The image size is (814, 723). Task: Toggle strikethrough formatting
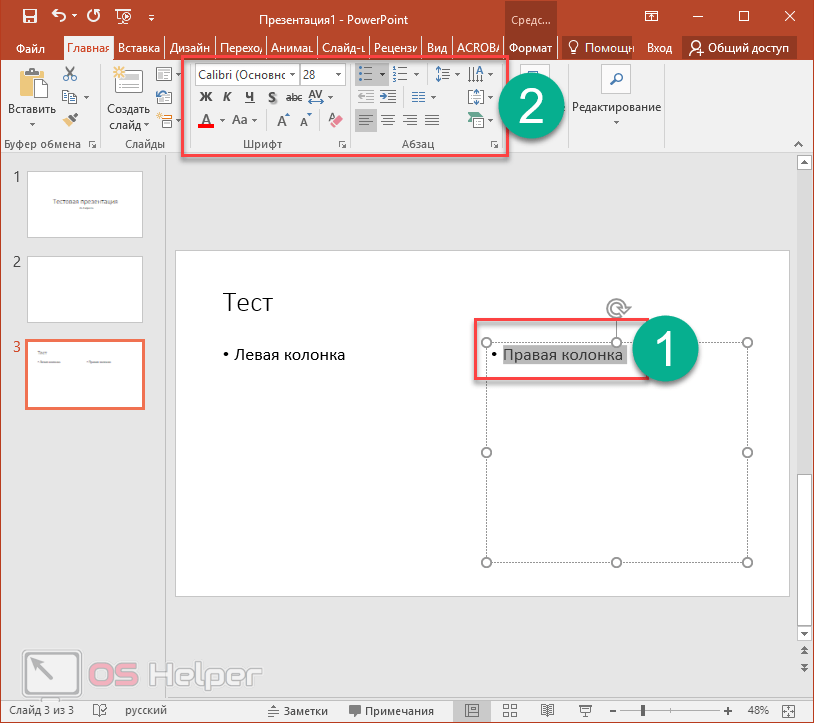tap(294, 97)
